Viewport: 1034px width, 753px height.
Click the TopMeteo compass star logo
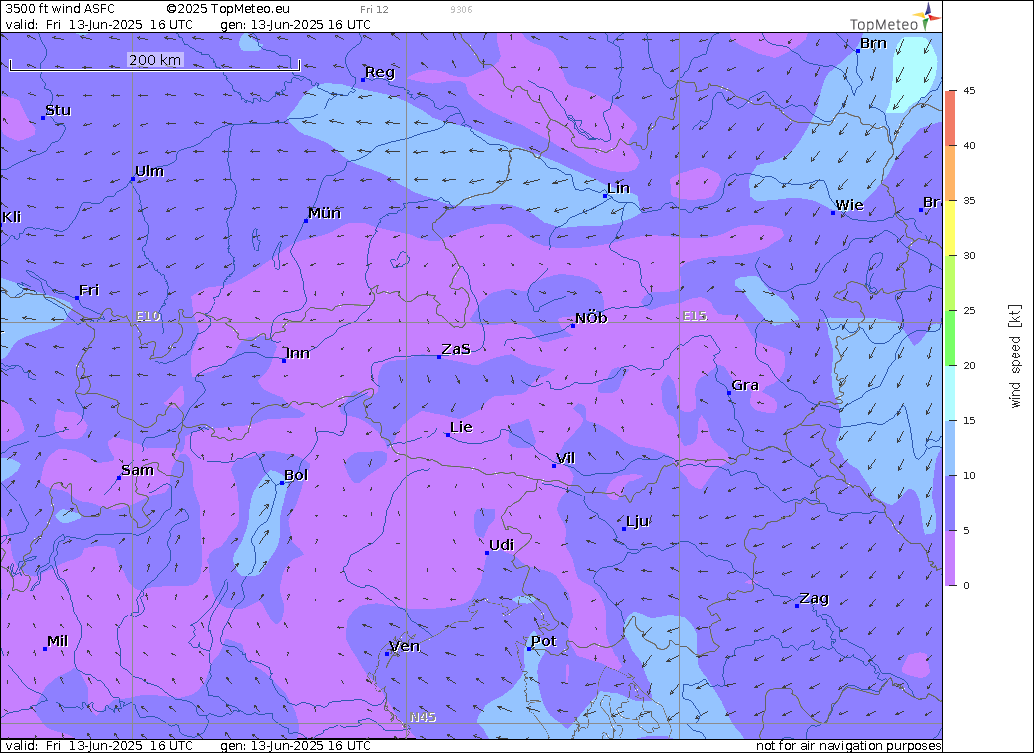(928, 16)
